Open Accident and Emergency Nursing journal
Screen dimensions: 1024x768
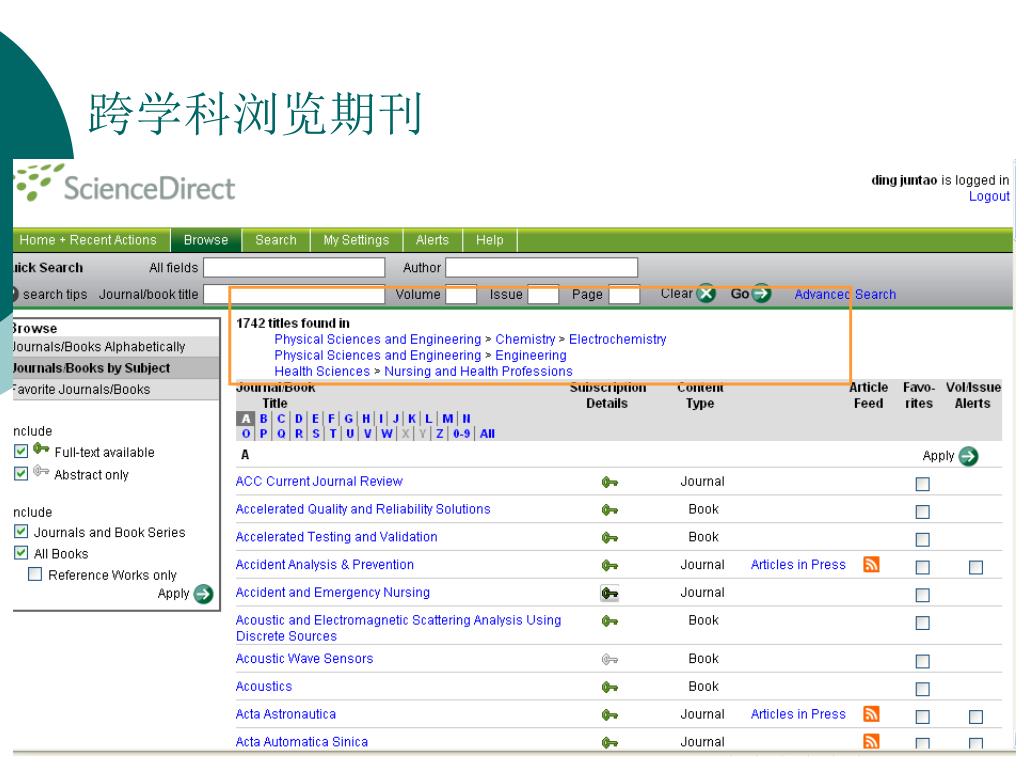(x=332, y=592)
